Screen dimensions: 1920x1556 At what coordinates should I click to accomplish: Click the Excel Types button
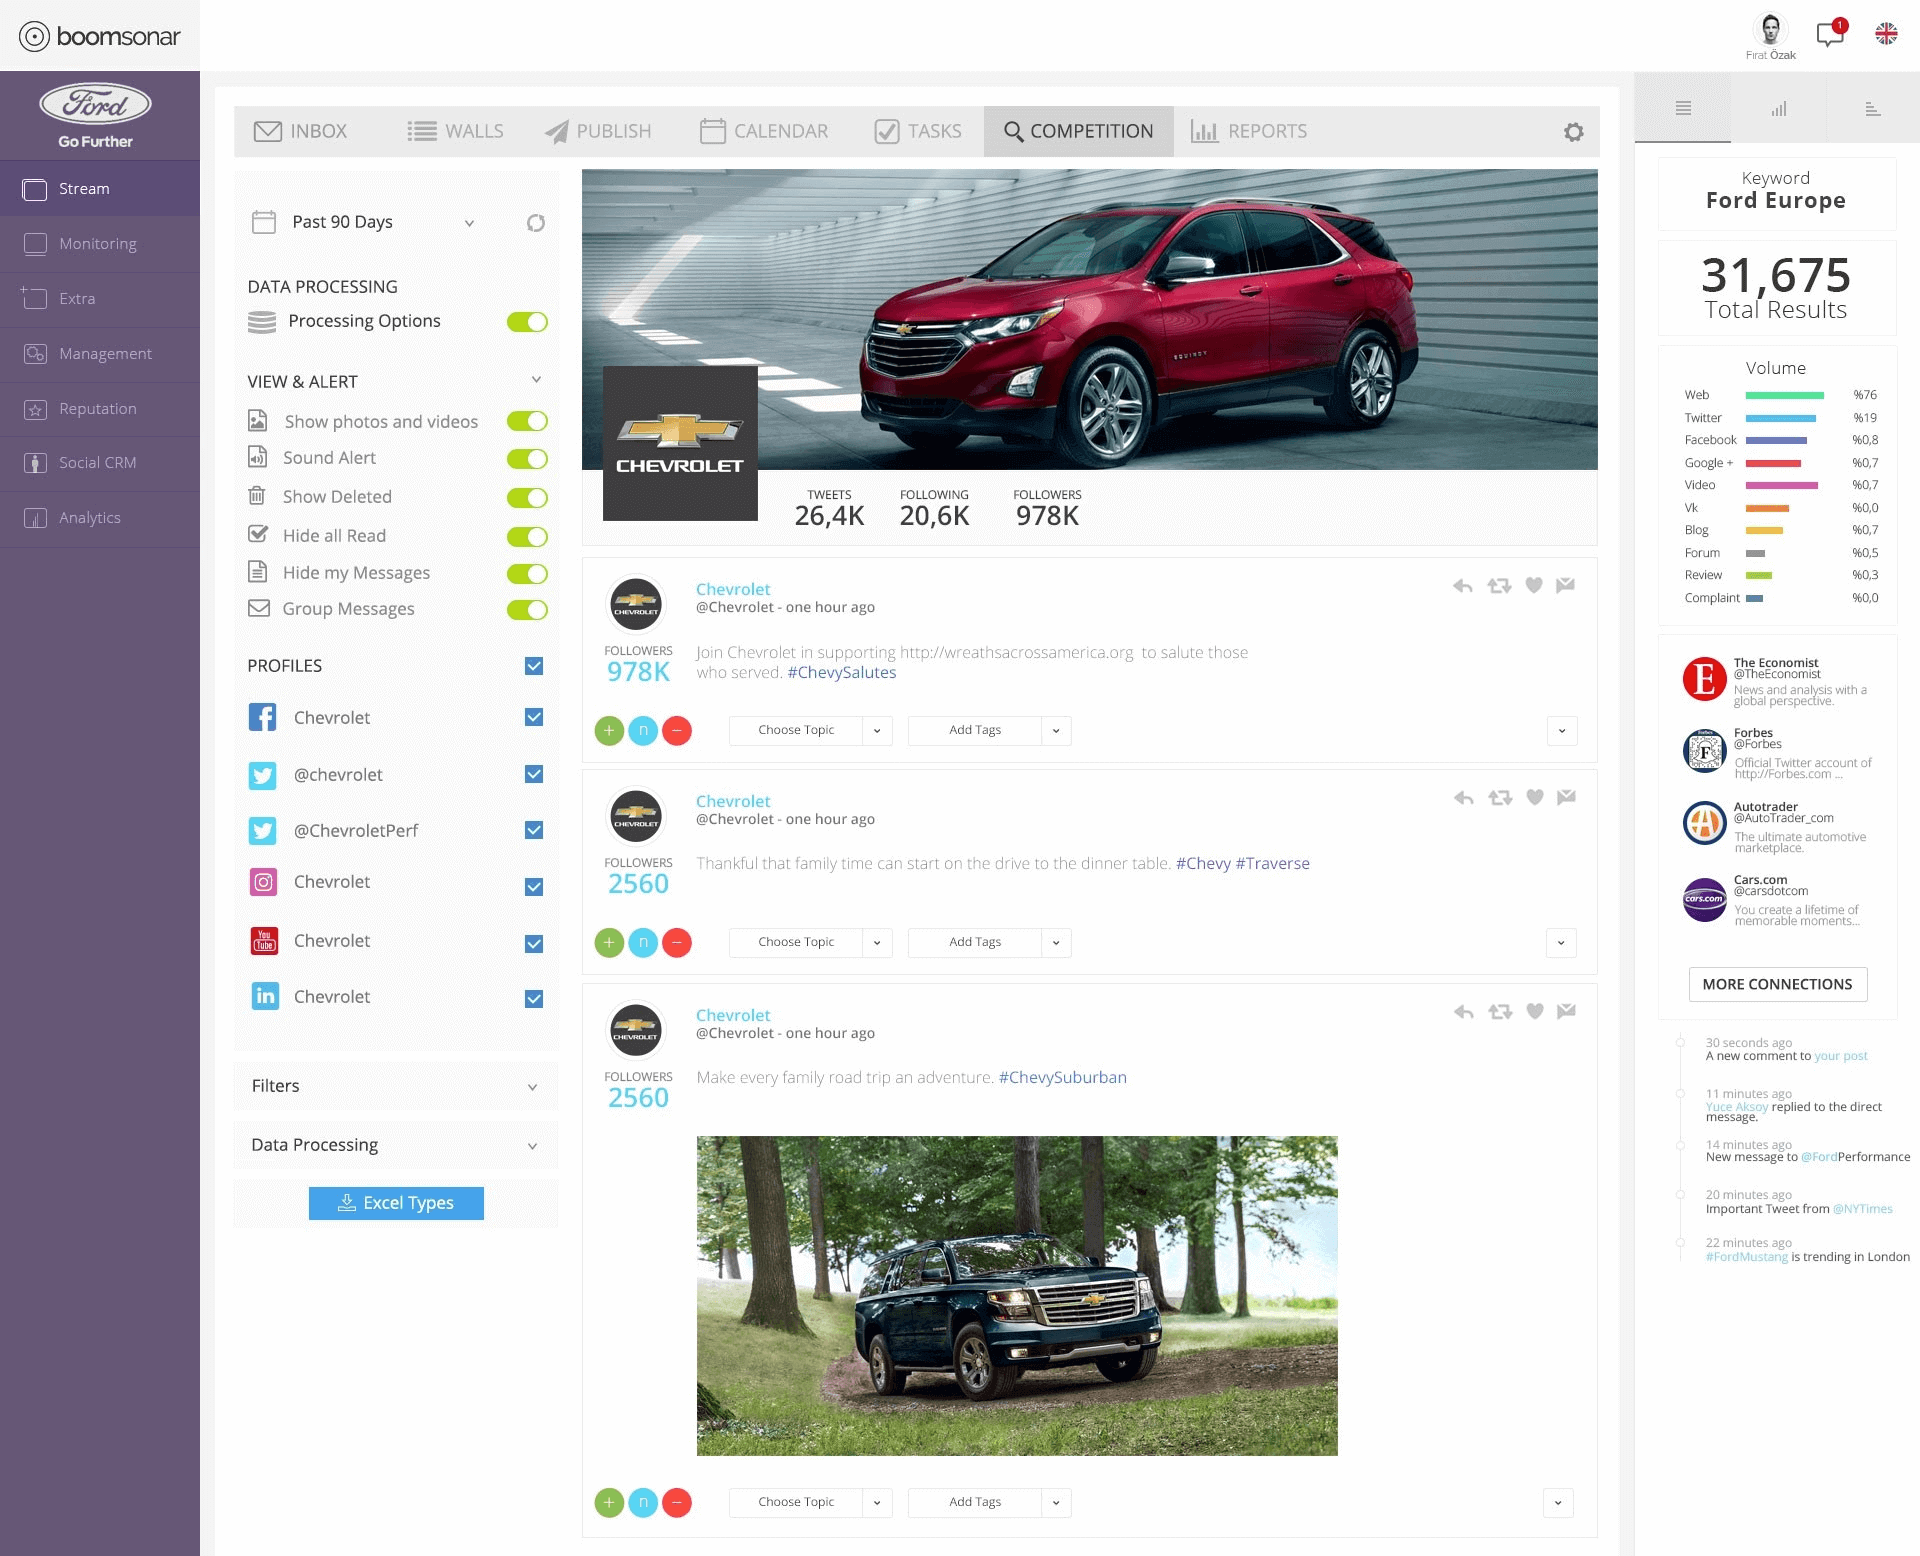(x=396, y=1204)
